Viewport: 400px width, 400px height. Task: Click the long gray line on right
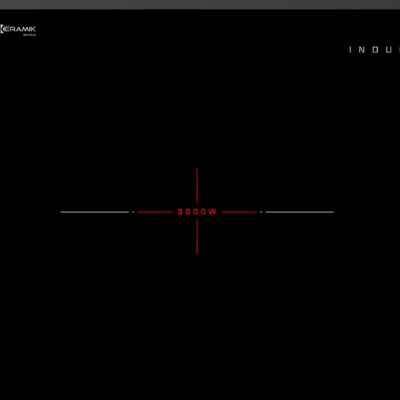pyautogui.click(x=299, y=212)
